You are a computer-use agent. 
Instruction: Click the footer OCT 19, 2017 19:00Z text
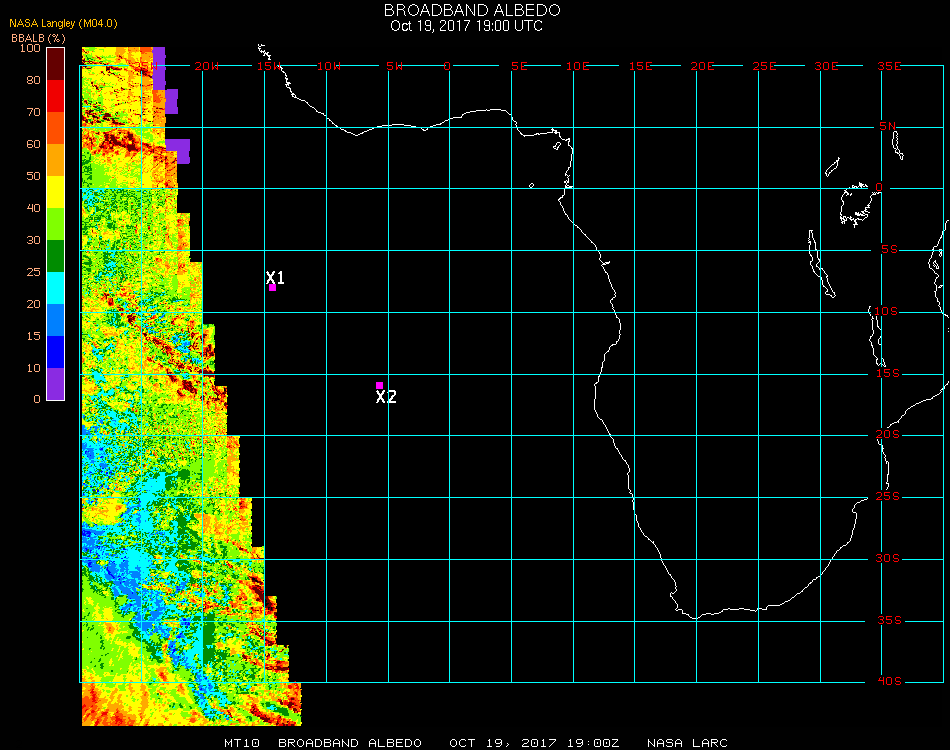[534, 743]
